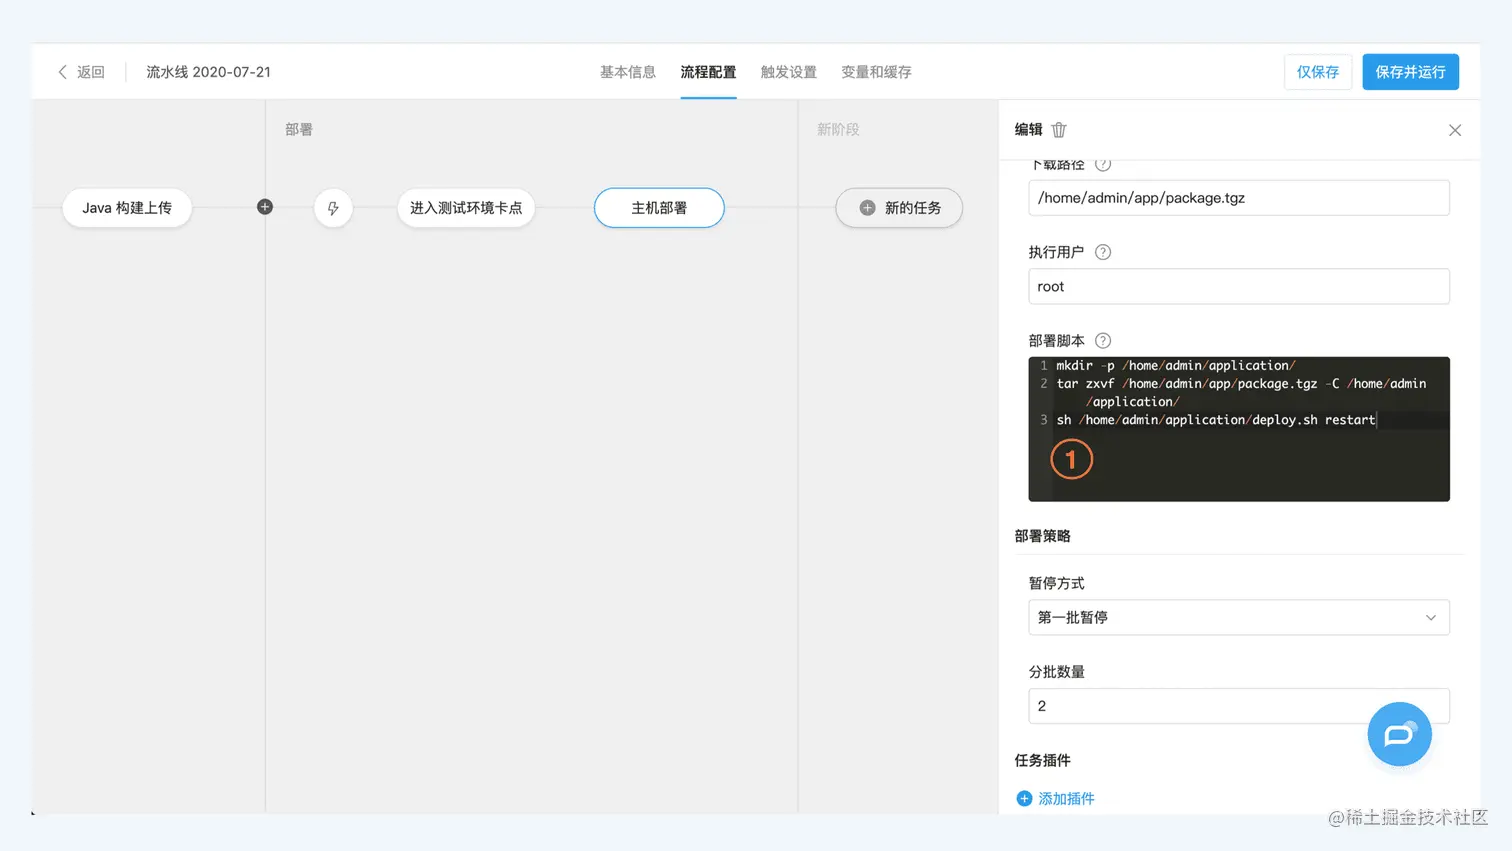Click 保存并运行 button

pos(1410,72)
